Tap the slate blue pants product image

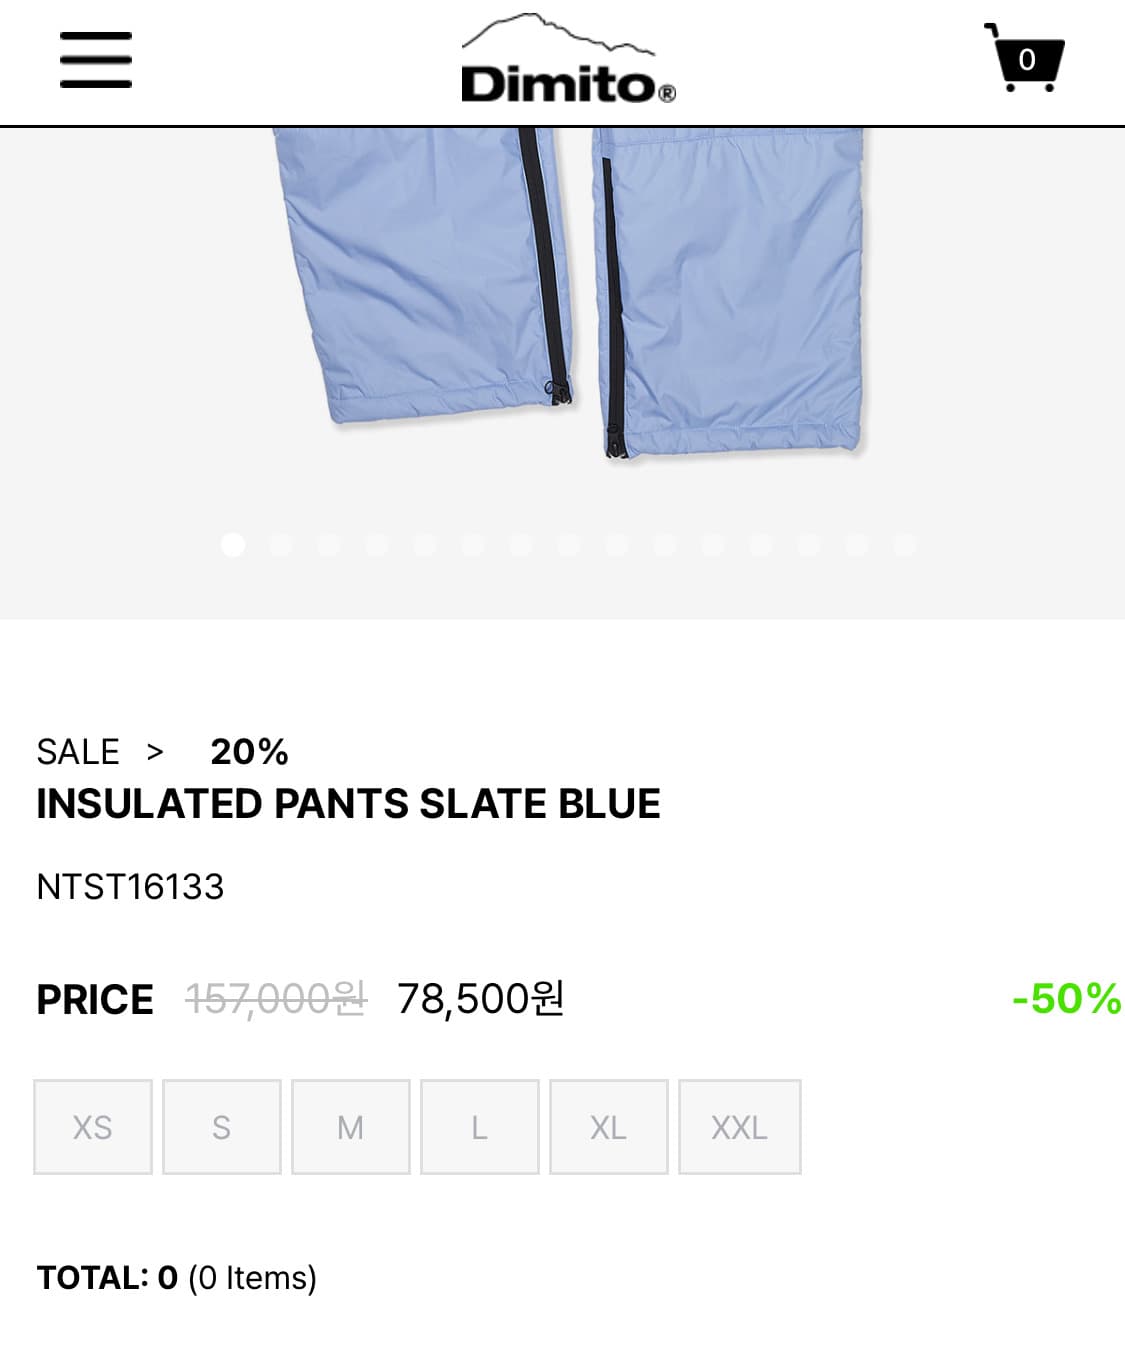[x=566, y=290]
